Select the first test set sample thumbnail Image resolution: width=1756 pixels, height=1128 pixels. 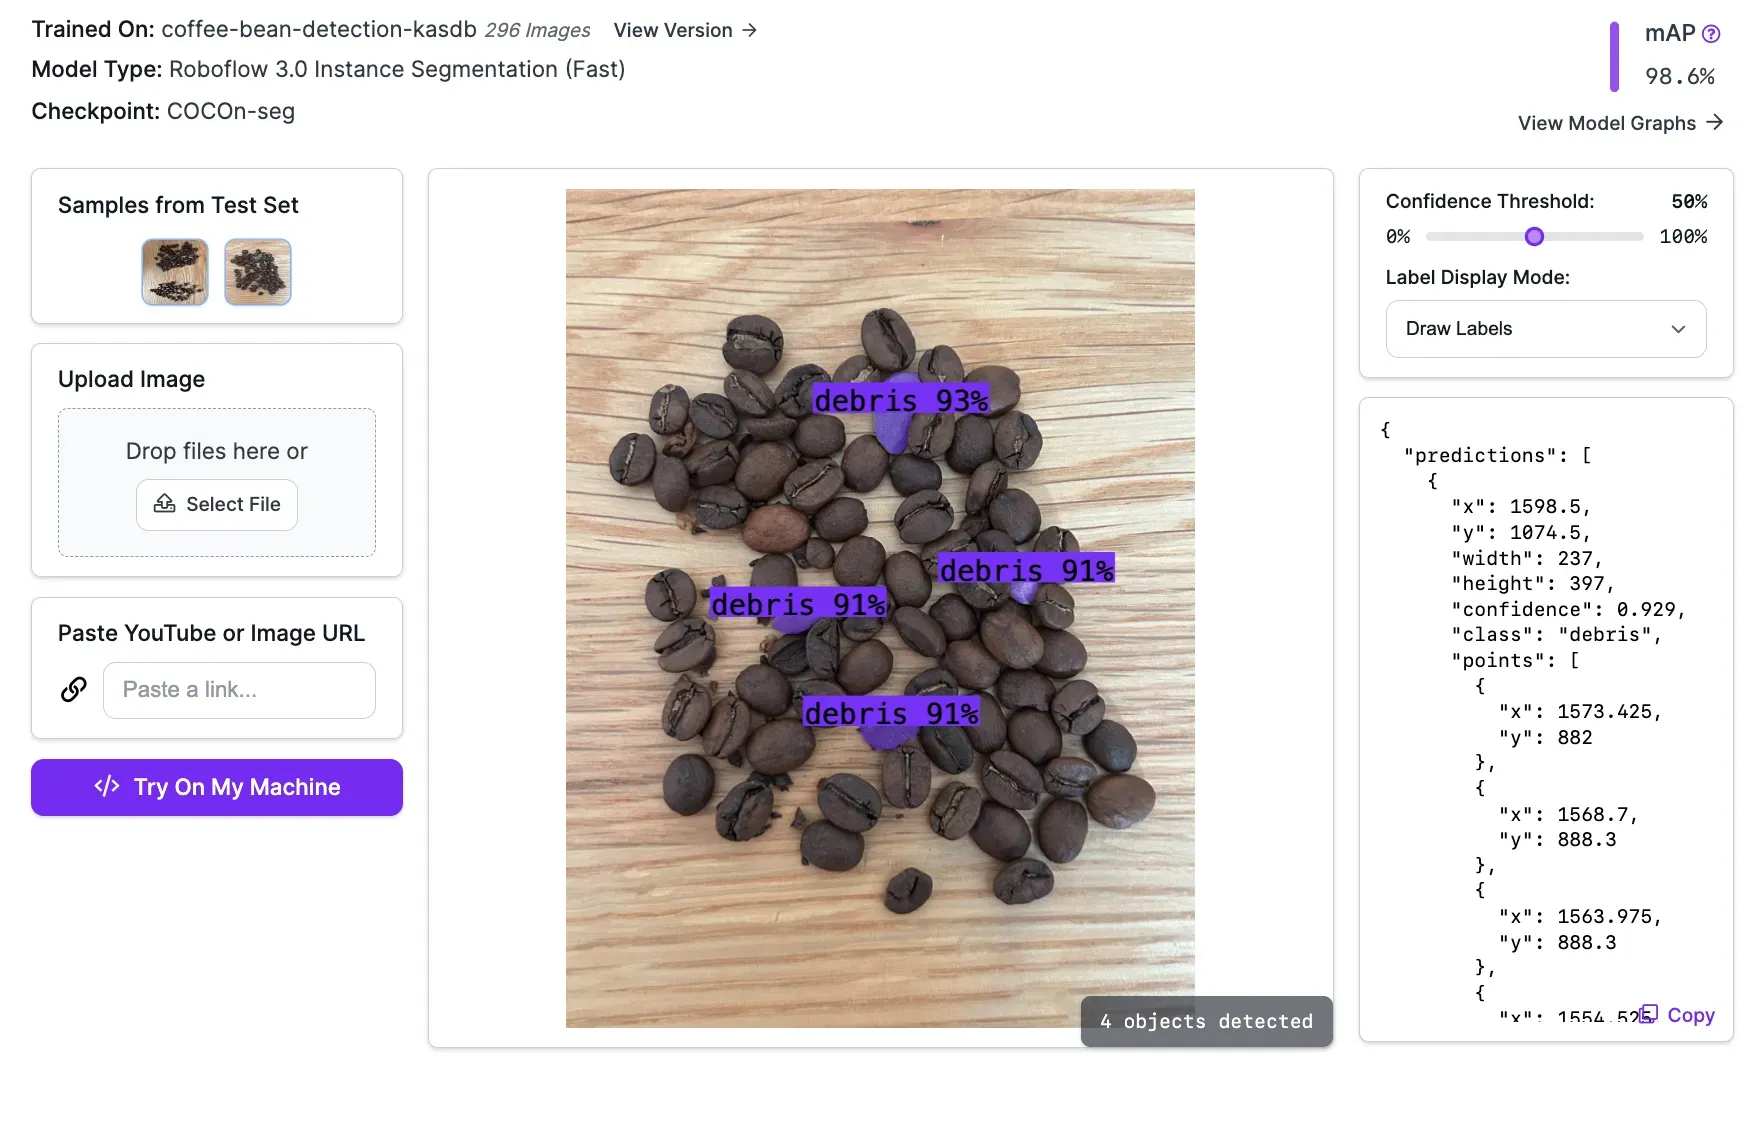point(175,272)
